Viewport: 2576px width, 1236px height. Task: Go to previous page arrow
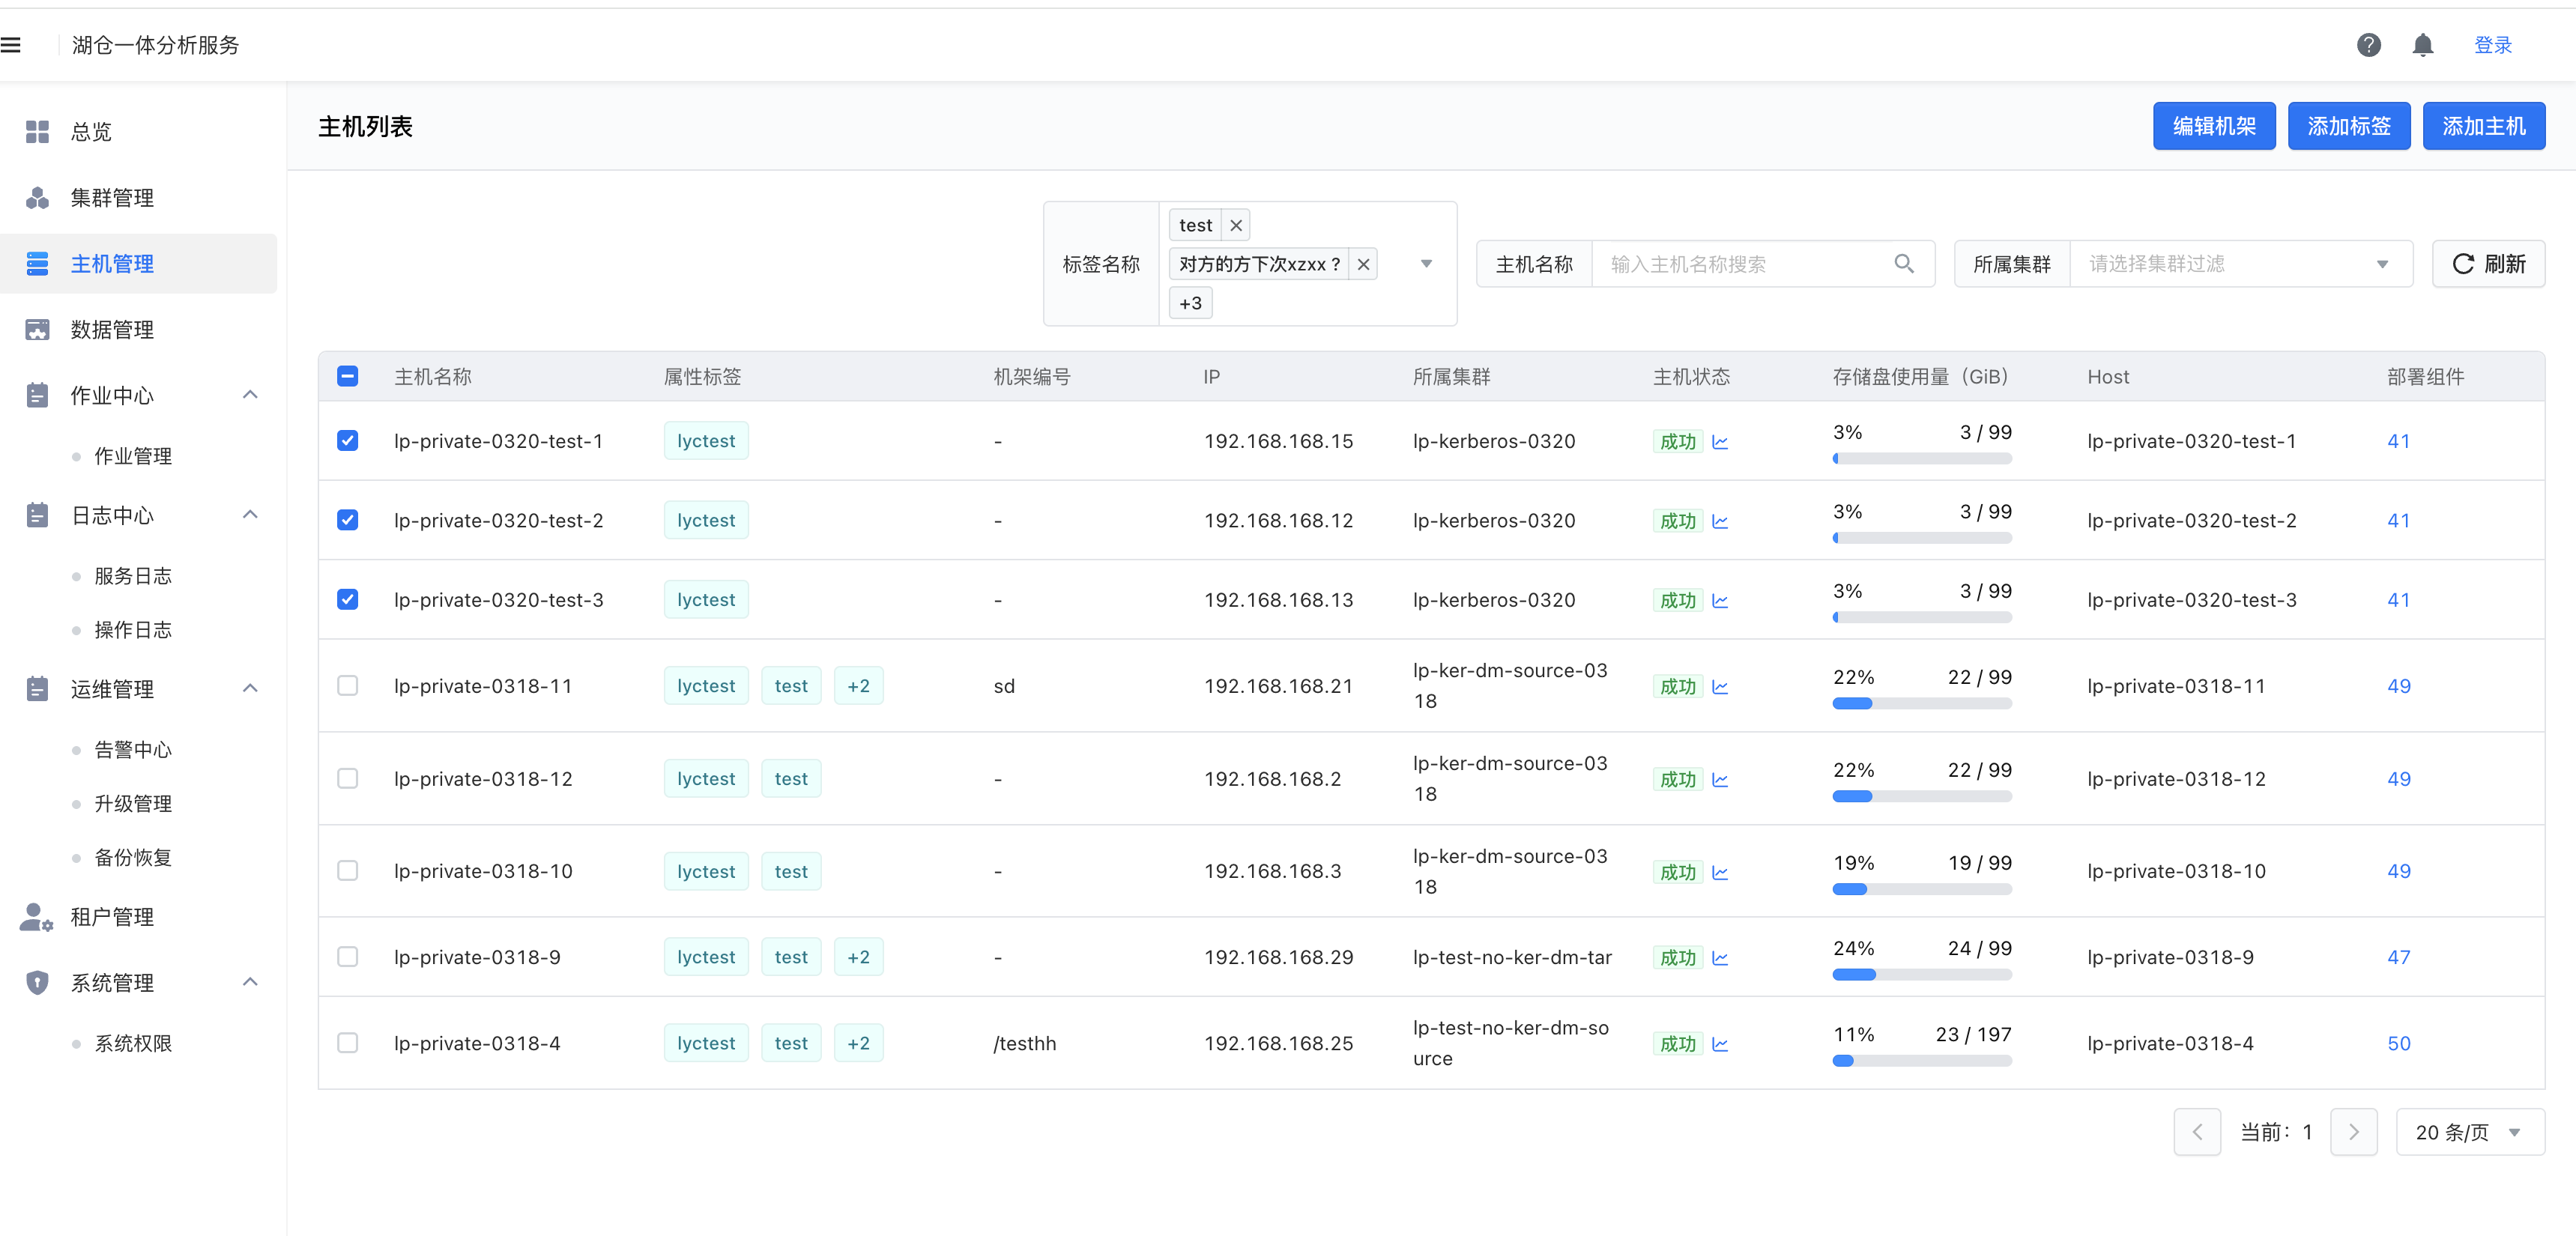[x=2197, y=1132]
